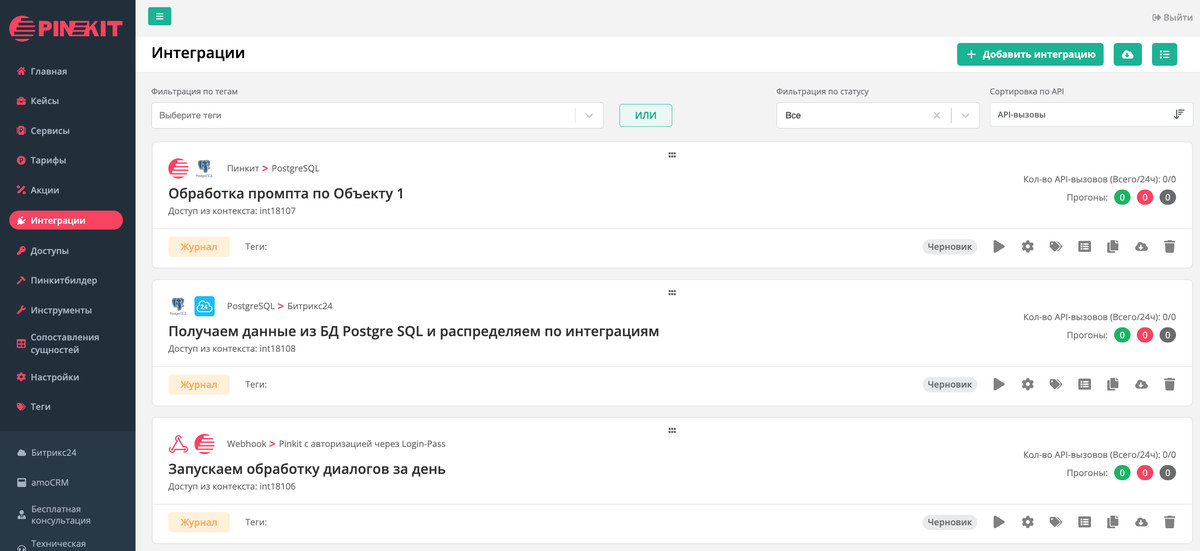The image size is (1200, 551).
Task: Download the "Получаем данные из БД" integration
Action: click(1141, 384)
